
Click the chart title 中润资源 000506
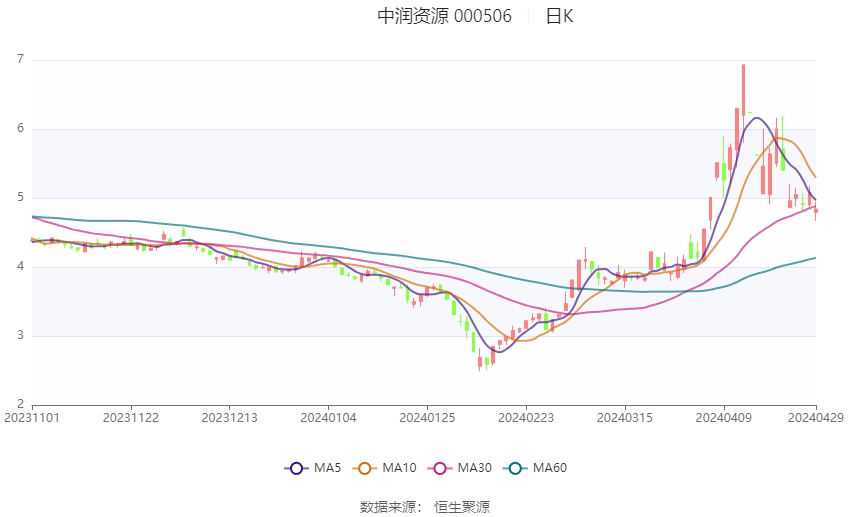(445, 16)
